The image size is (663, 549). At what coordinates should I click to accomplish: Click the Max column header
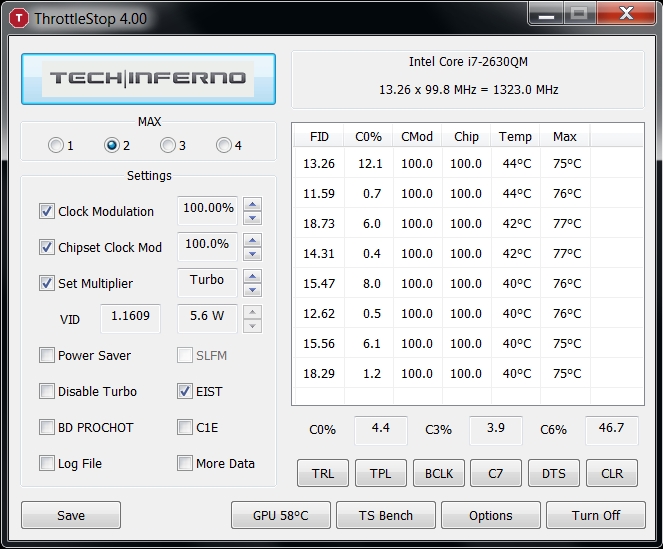564,136
